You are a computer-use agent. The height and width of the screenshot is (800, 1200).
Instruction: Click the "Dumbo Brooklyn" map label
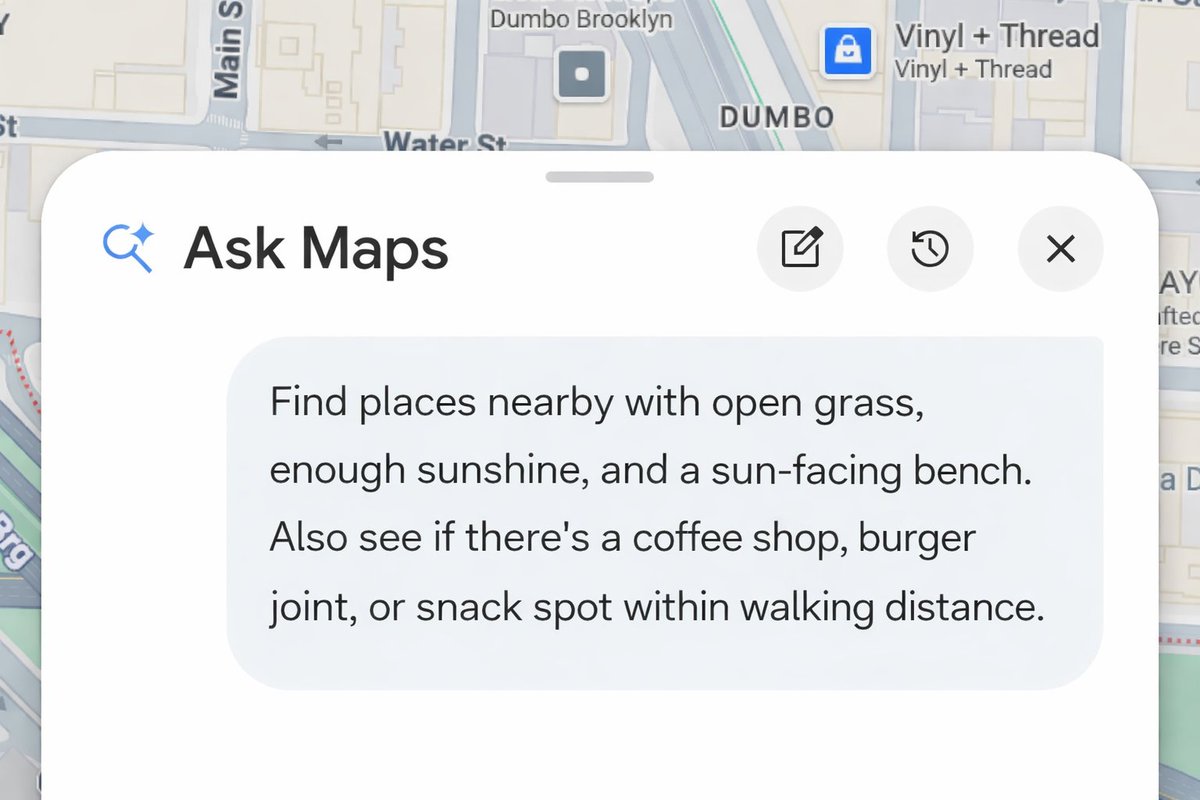click(x=581, y=20)
